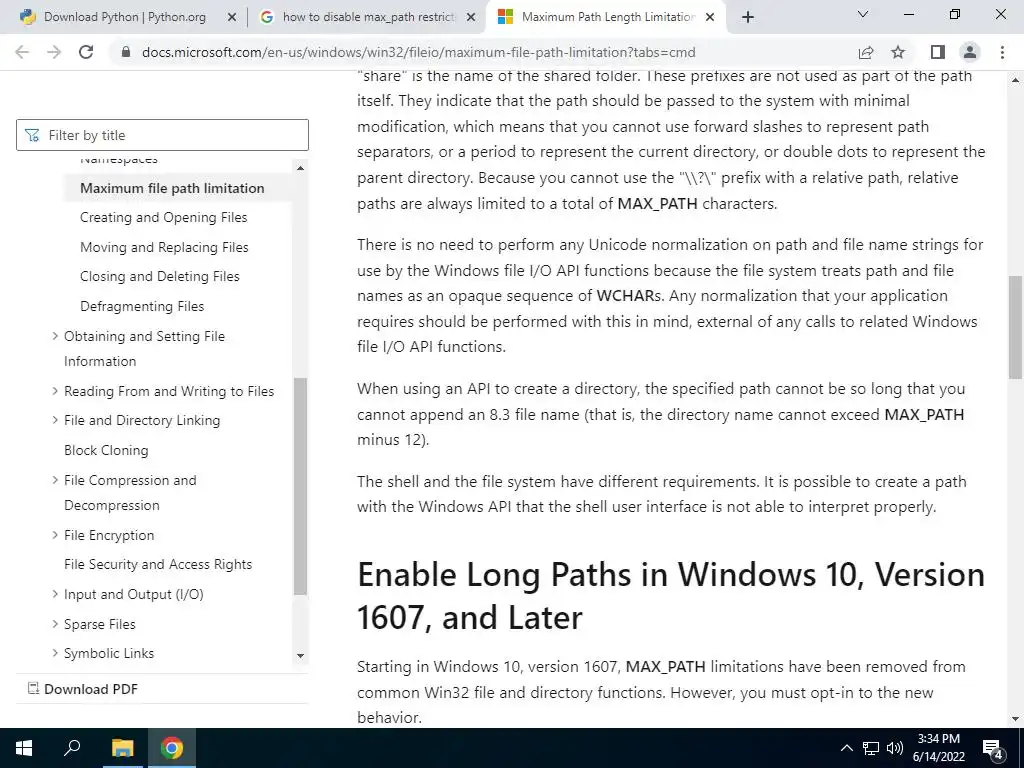Expand Input and Output (I/O) node
1024x768 pixels.
[x=55, y=594]
